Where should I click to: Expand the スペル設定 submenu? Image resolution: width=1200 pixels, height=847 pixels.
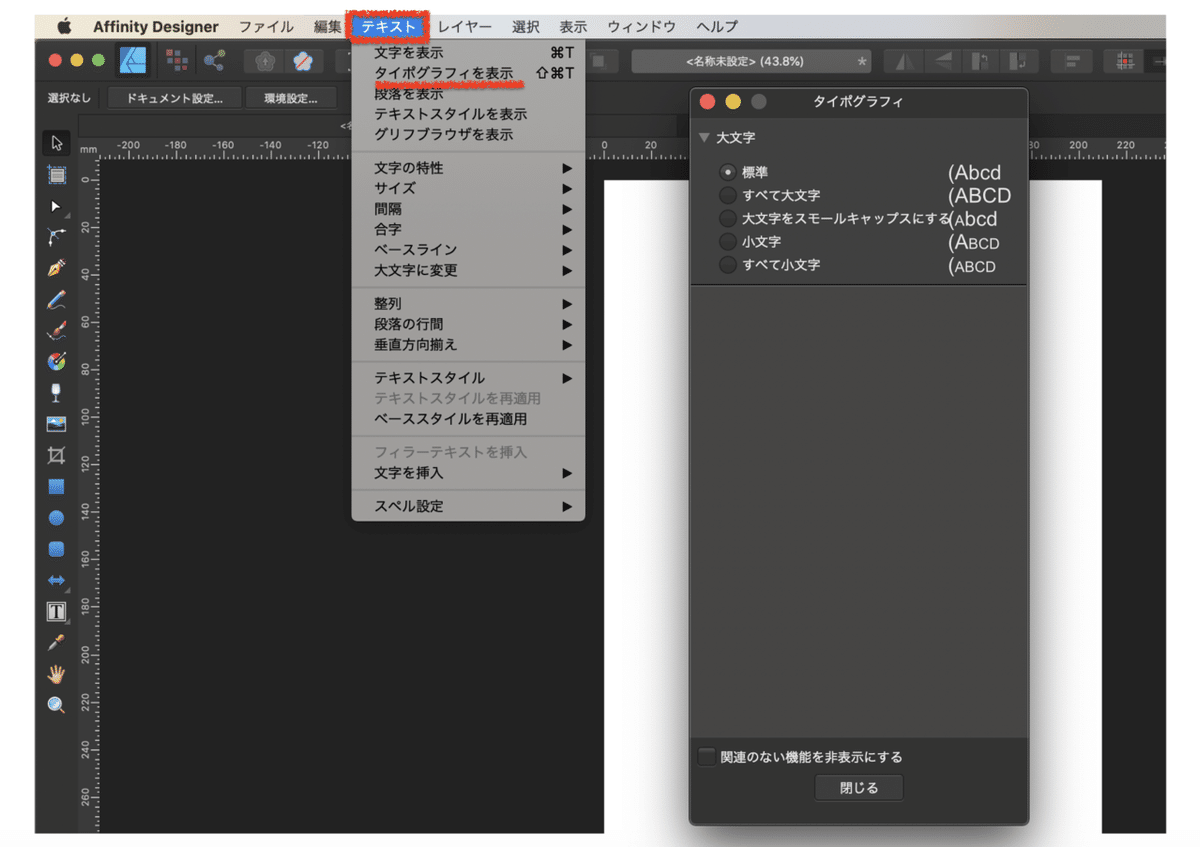(x=468, y=506)
